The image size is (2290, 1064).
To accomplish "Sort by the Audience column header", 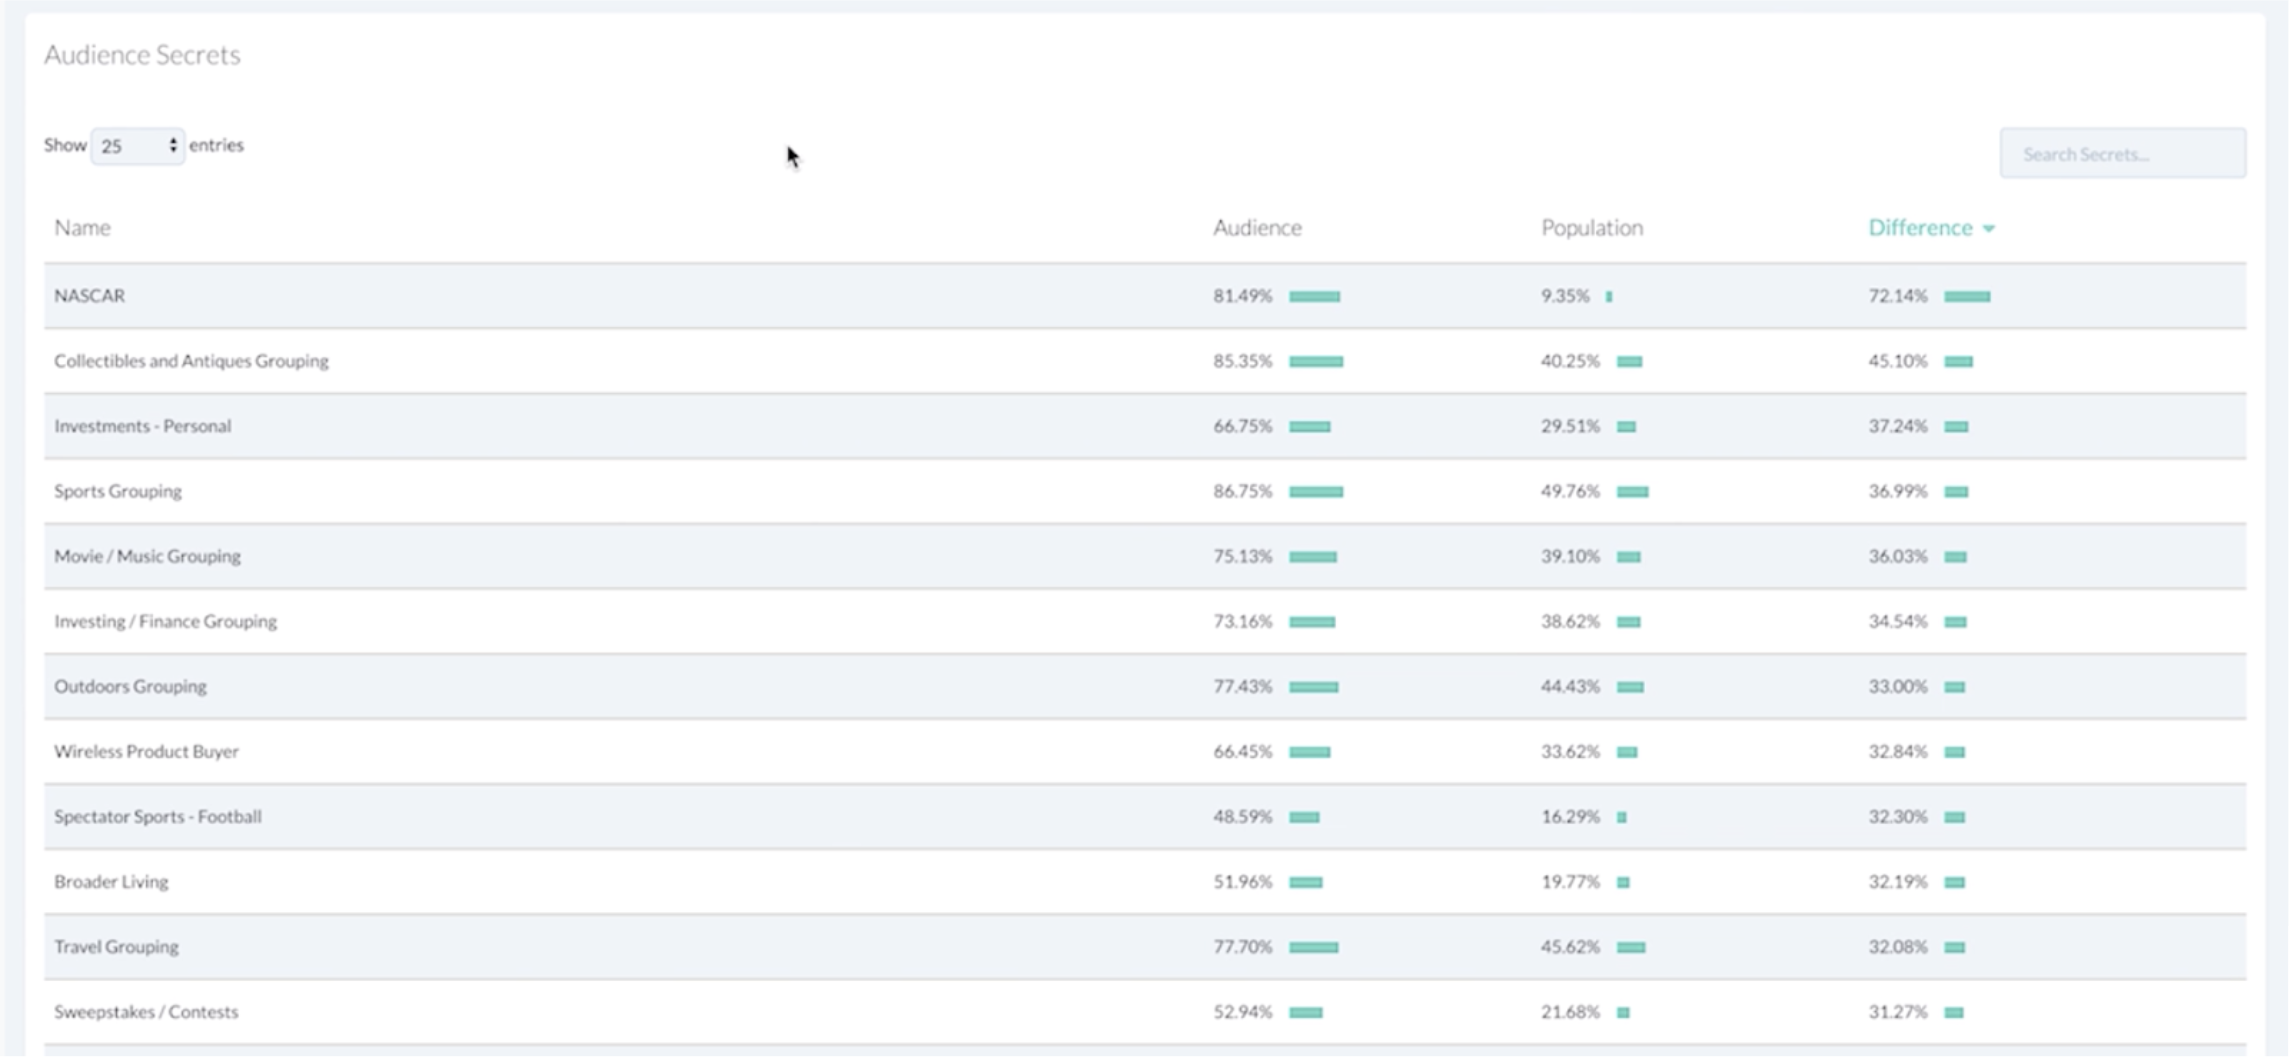I will [x=1256, y=228].
